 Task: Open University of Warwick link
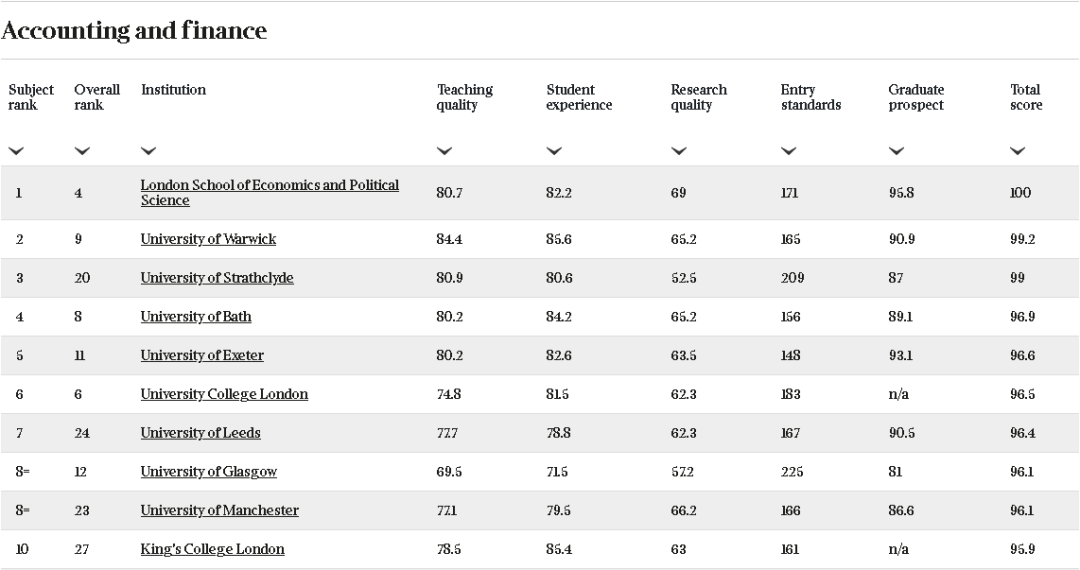pyautogui.click(x=208, y=239)
